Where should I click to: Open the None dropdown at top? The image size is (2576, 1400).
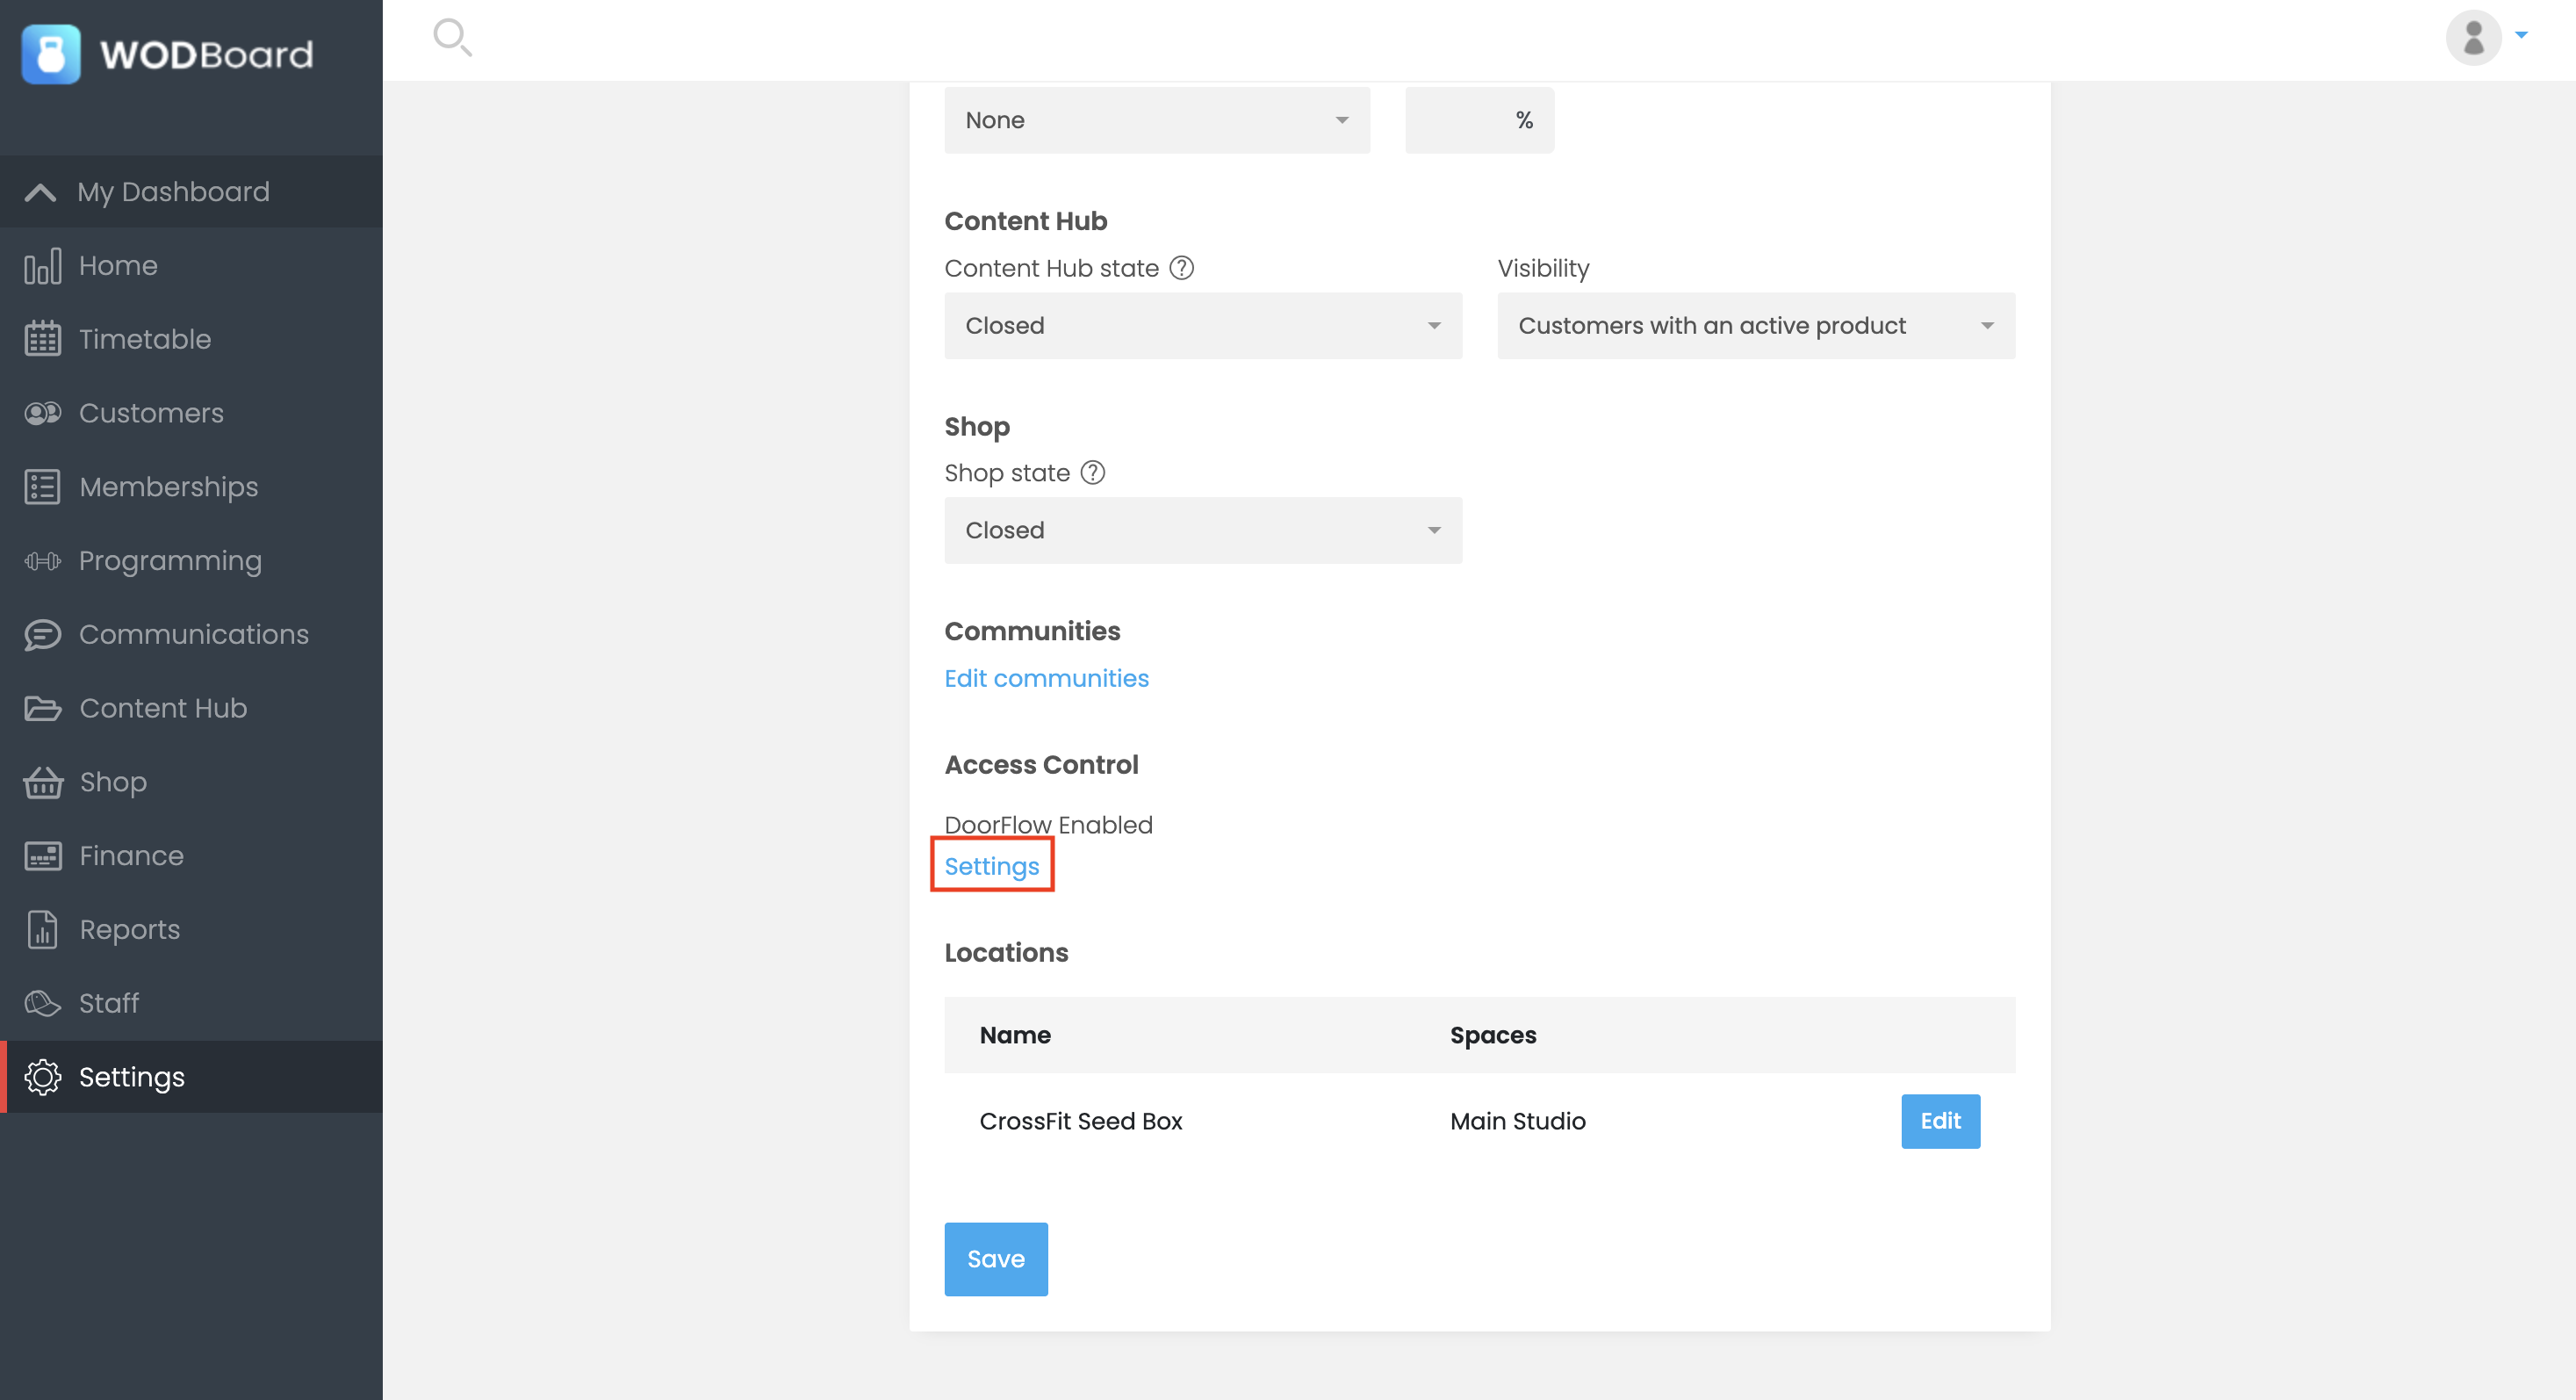click(1156, 120)
